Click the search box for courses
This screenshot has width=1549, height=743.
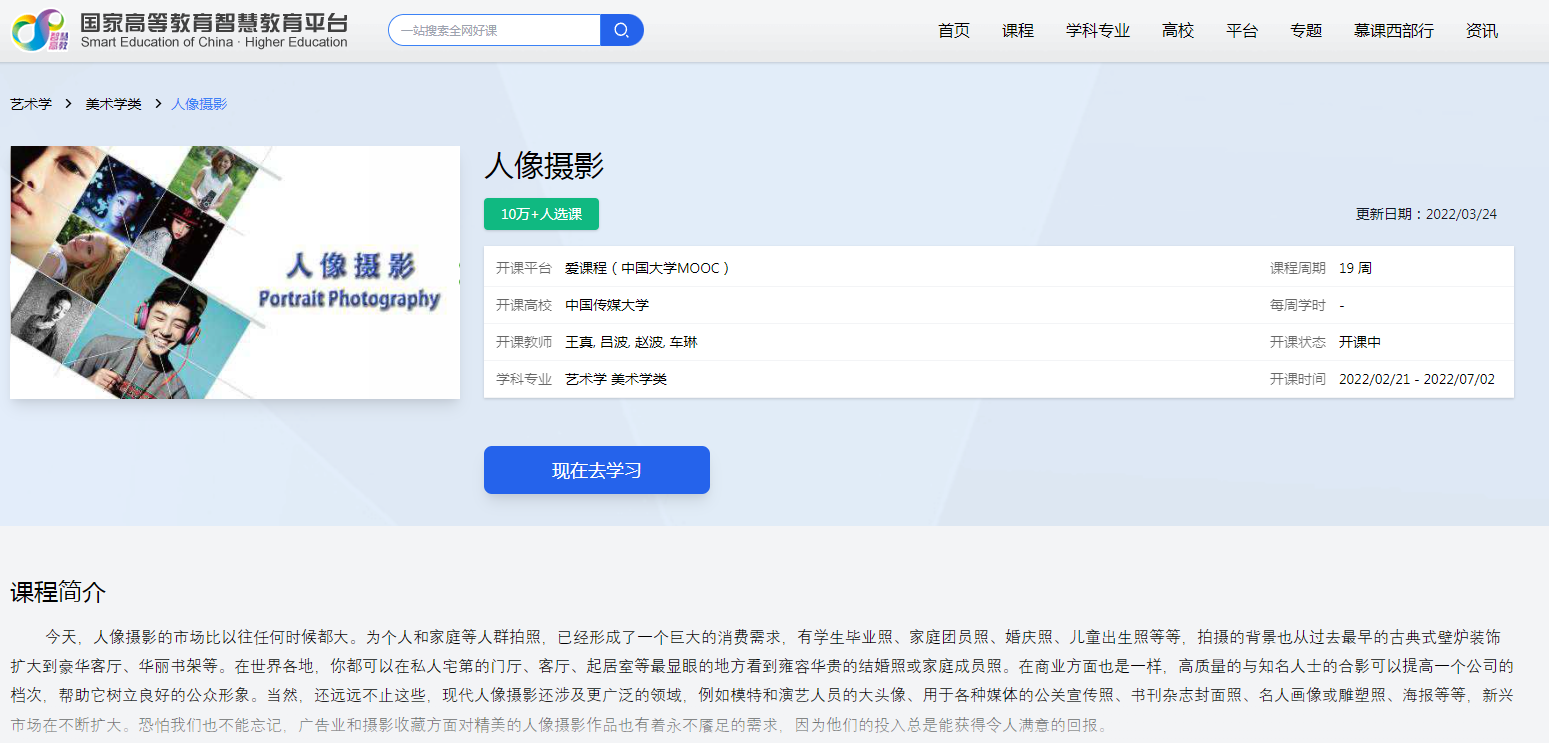pyautogui.click(x=495, y=30)
